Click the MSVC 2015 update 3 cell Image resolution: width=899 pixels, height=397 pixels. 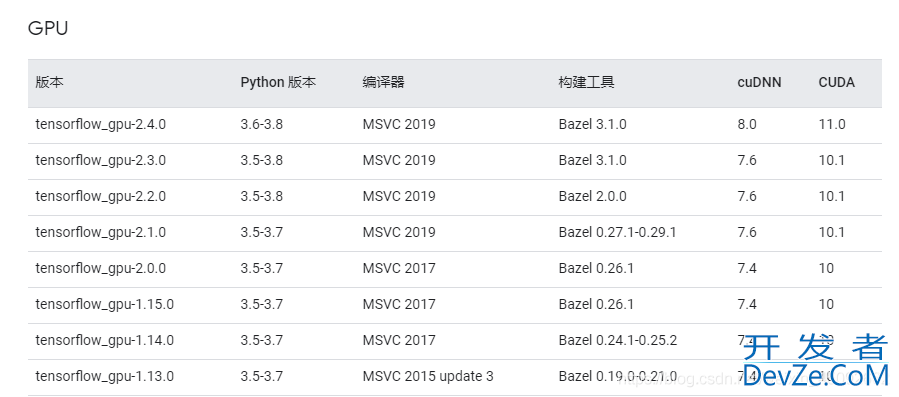tap(428, 377)
